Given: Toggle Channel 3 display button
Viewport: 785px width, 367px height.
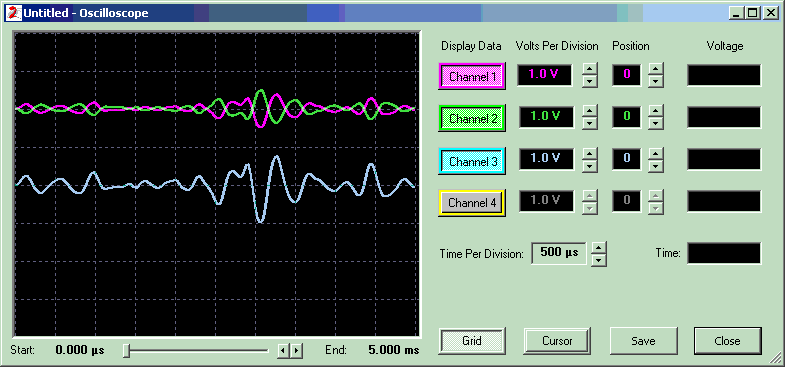Looking at the screenshot, I should [x=472, y=161].
